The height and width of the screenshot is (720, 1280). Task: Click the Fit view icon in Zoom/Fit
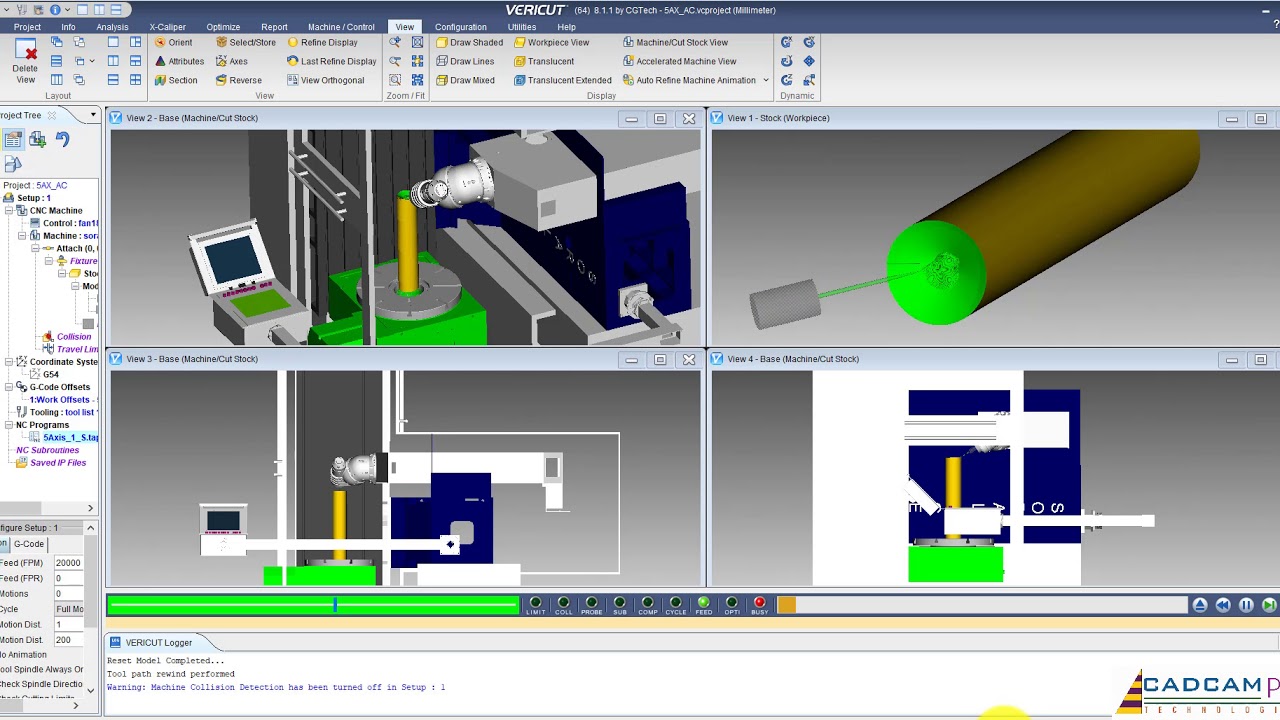417,42
